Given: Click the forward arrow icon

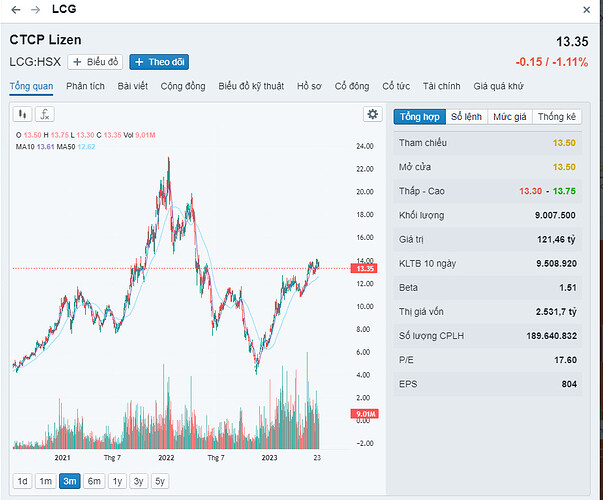Looking at the screenshot, I should pyautogui.click(x=35, y=9).
